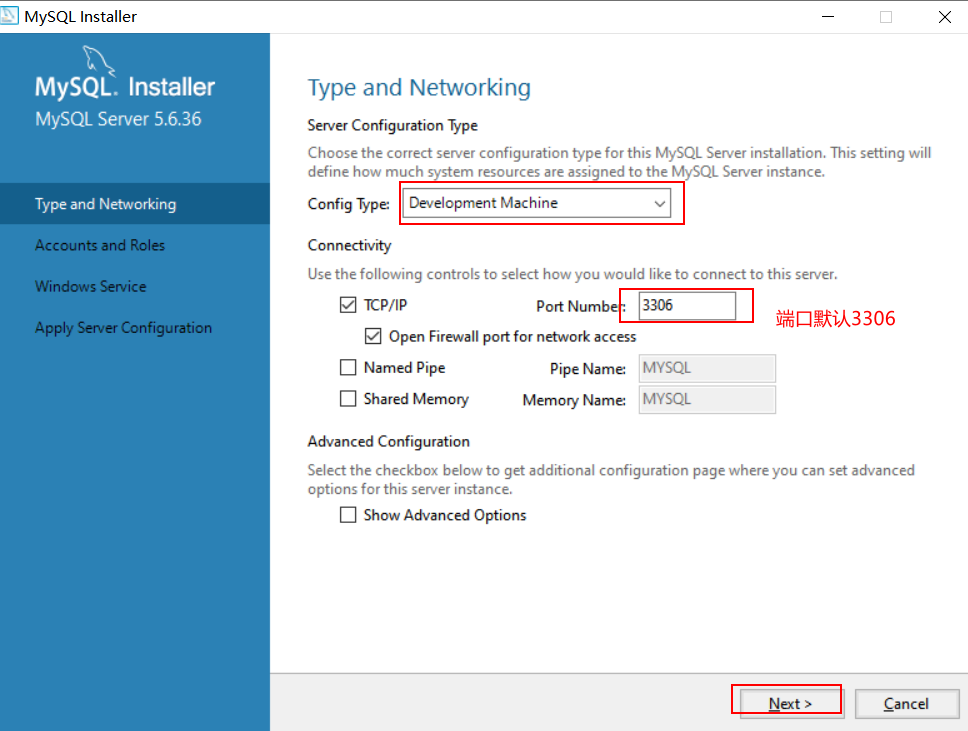Image resolution: width=968 pixels, height=731 pixels.
Task: Select the Type and Networking step
Action: click(105, 203)
